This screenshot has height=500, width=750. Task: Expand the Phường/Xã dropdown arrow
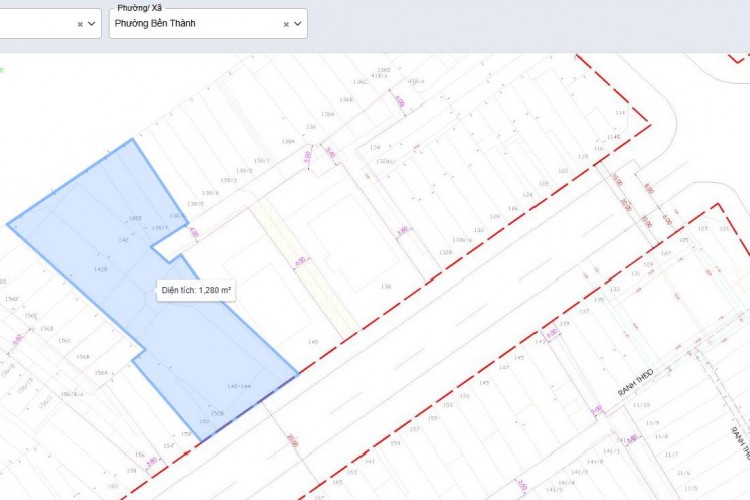[297, 24]
